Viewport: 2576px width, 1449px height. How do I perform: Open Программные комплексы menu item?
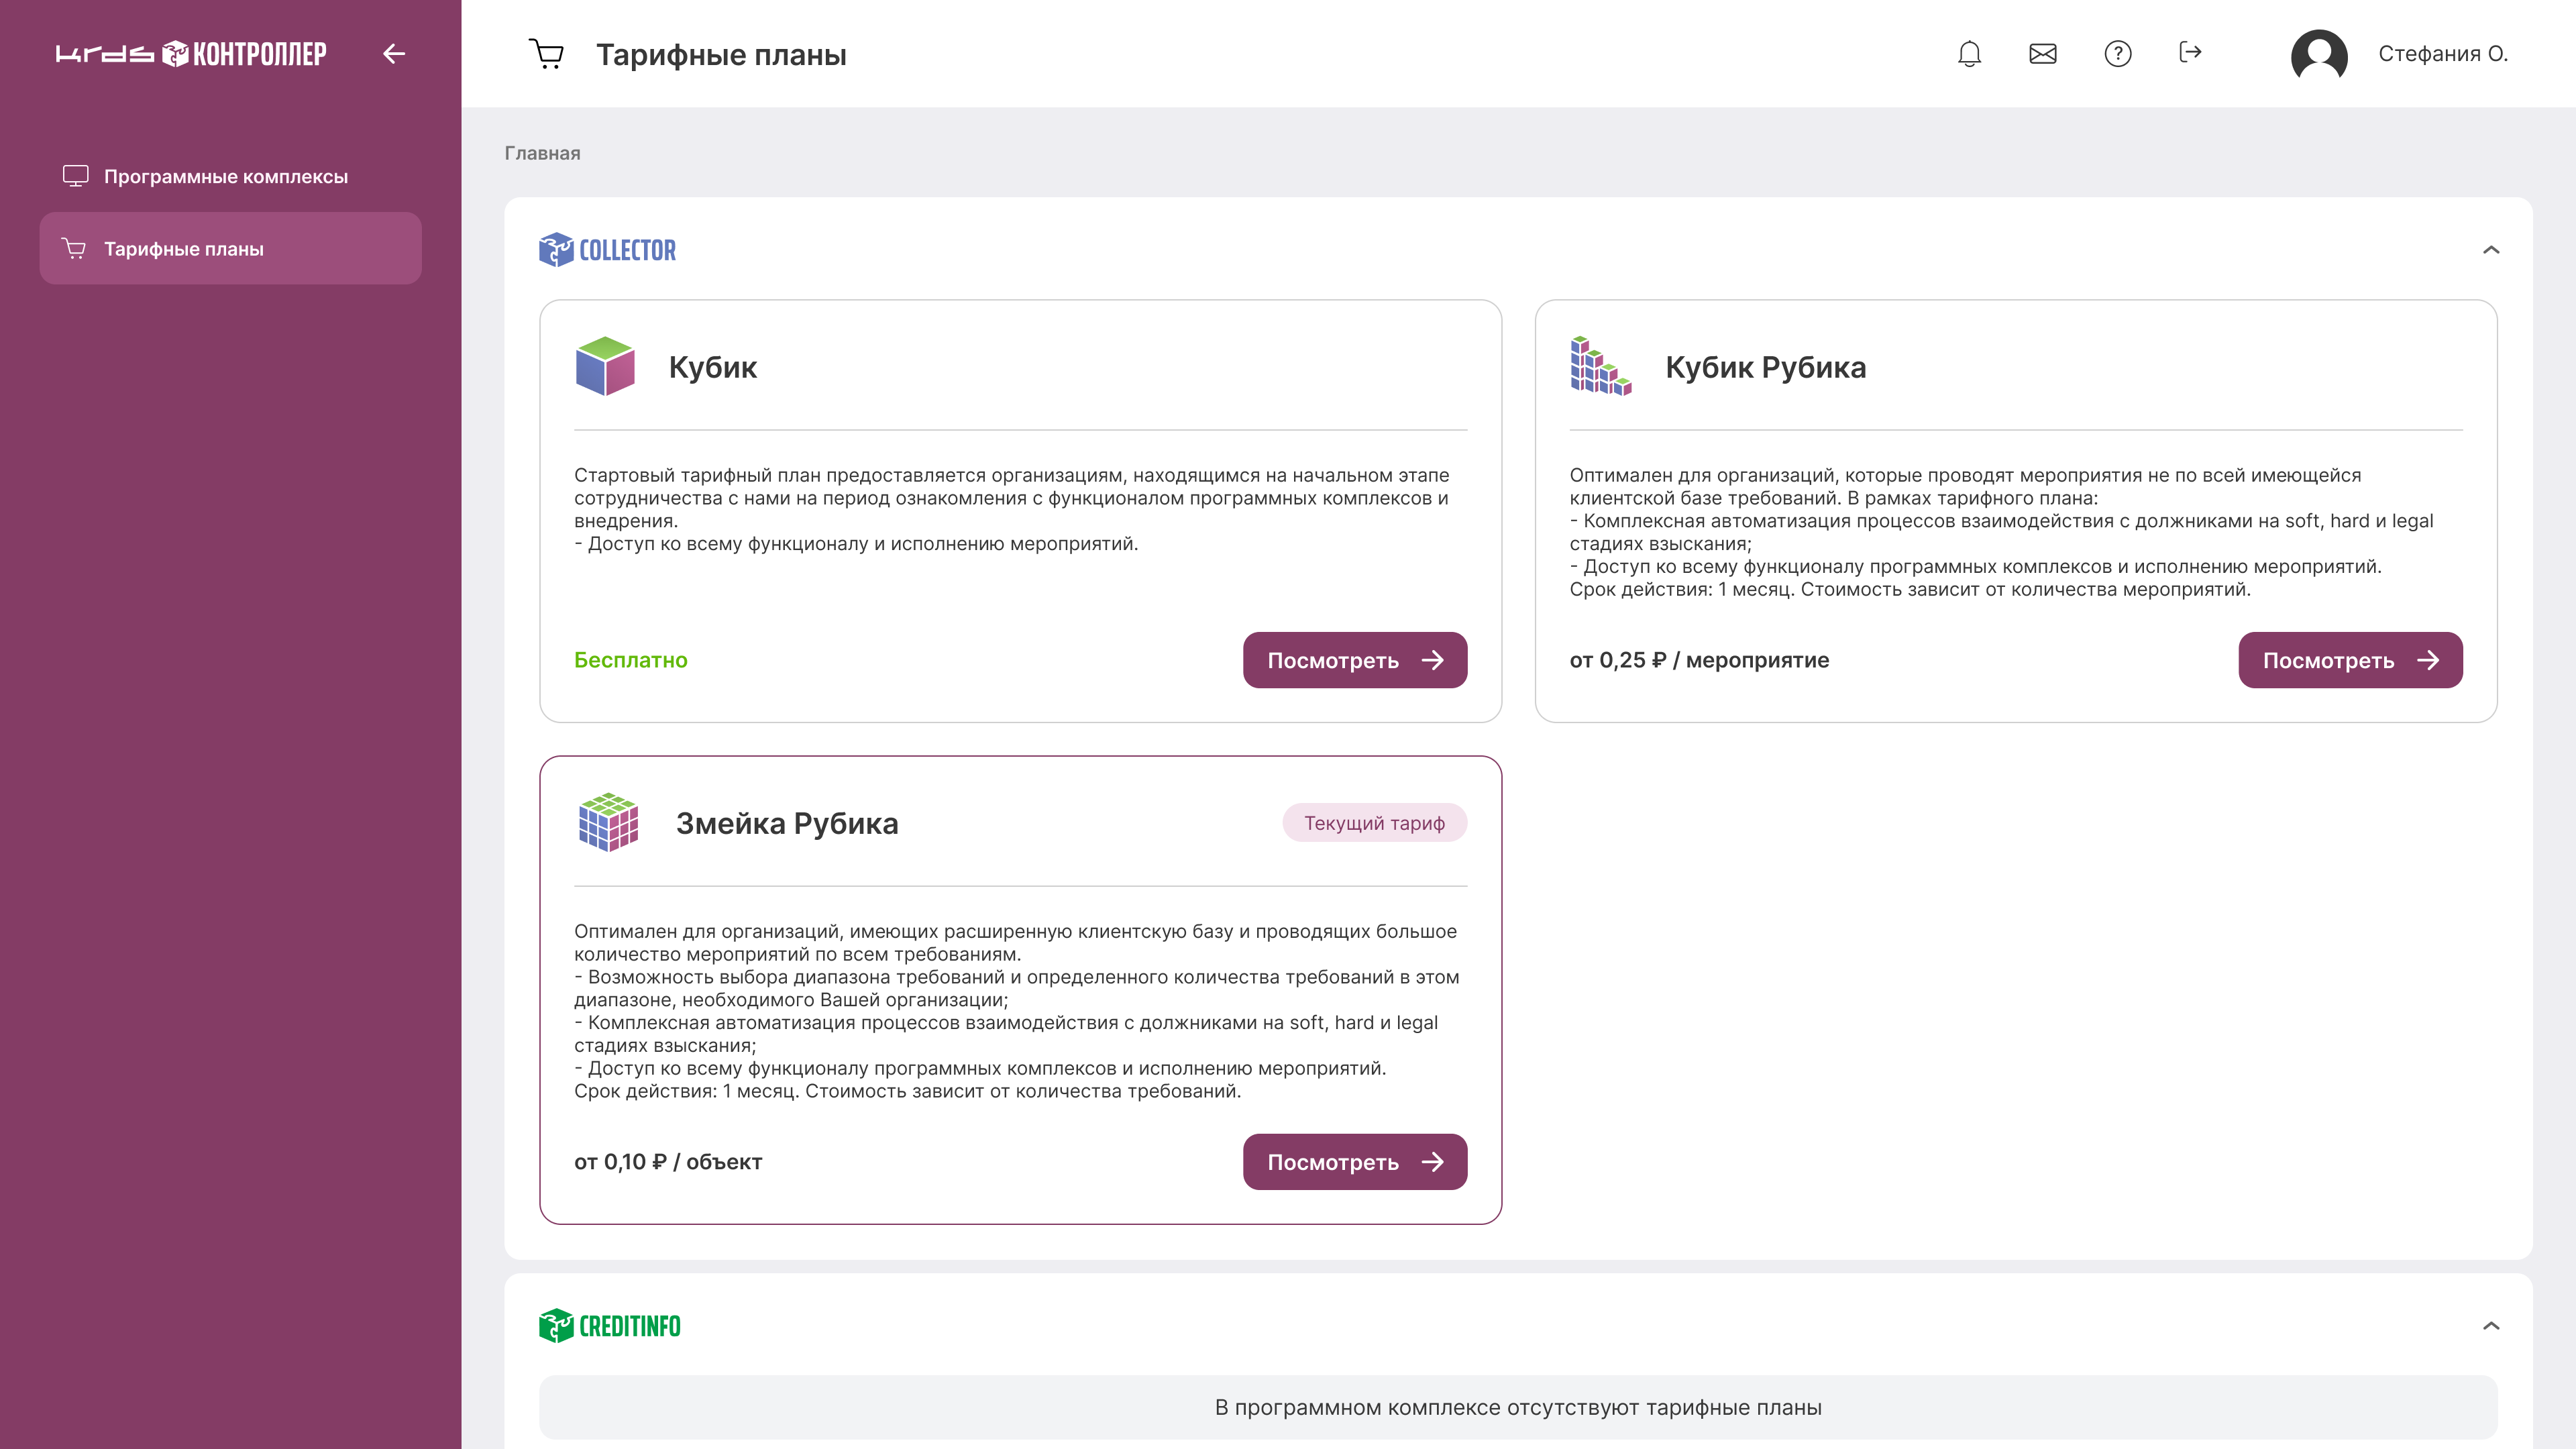pos(226,176)
